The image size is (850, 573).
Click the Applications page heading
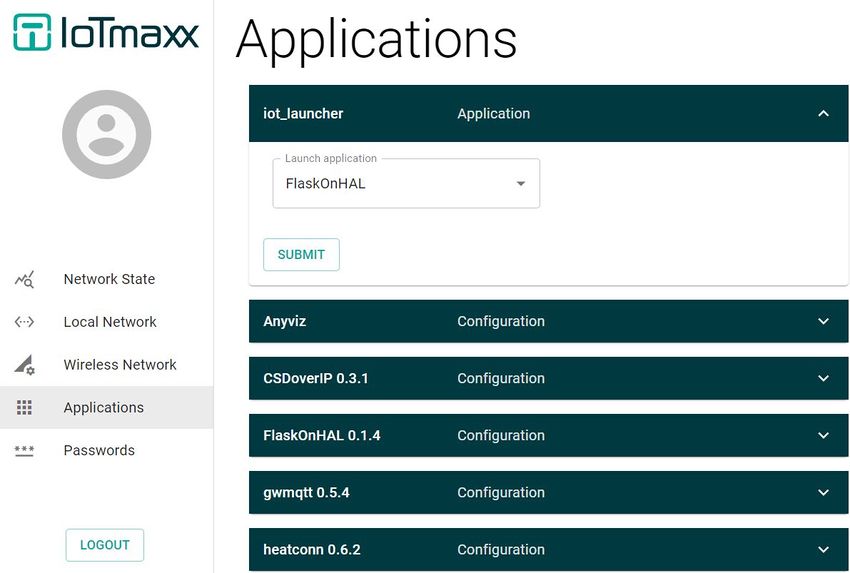pos(376,41)
